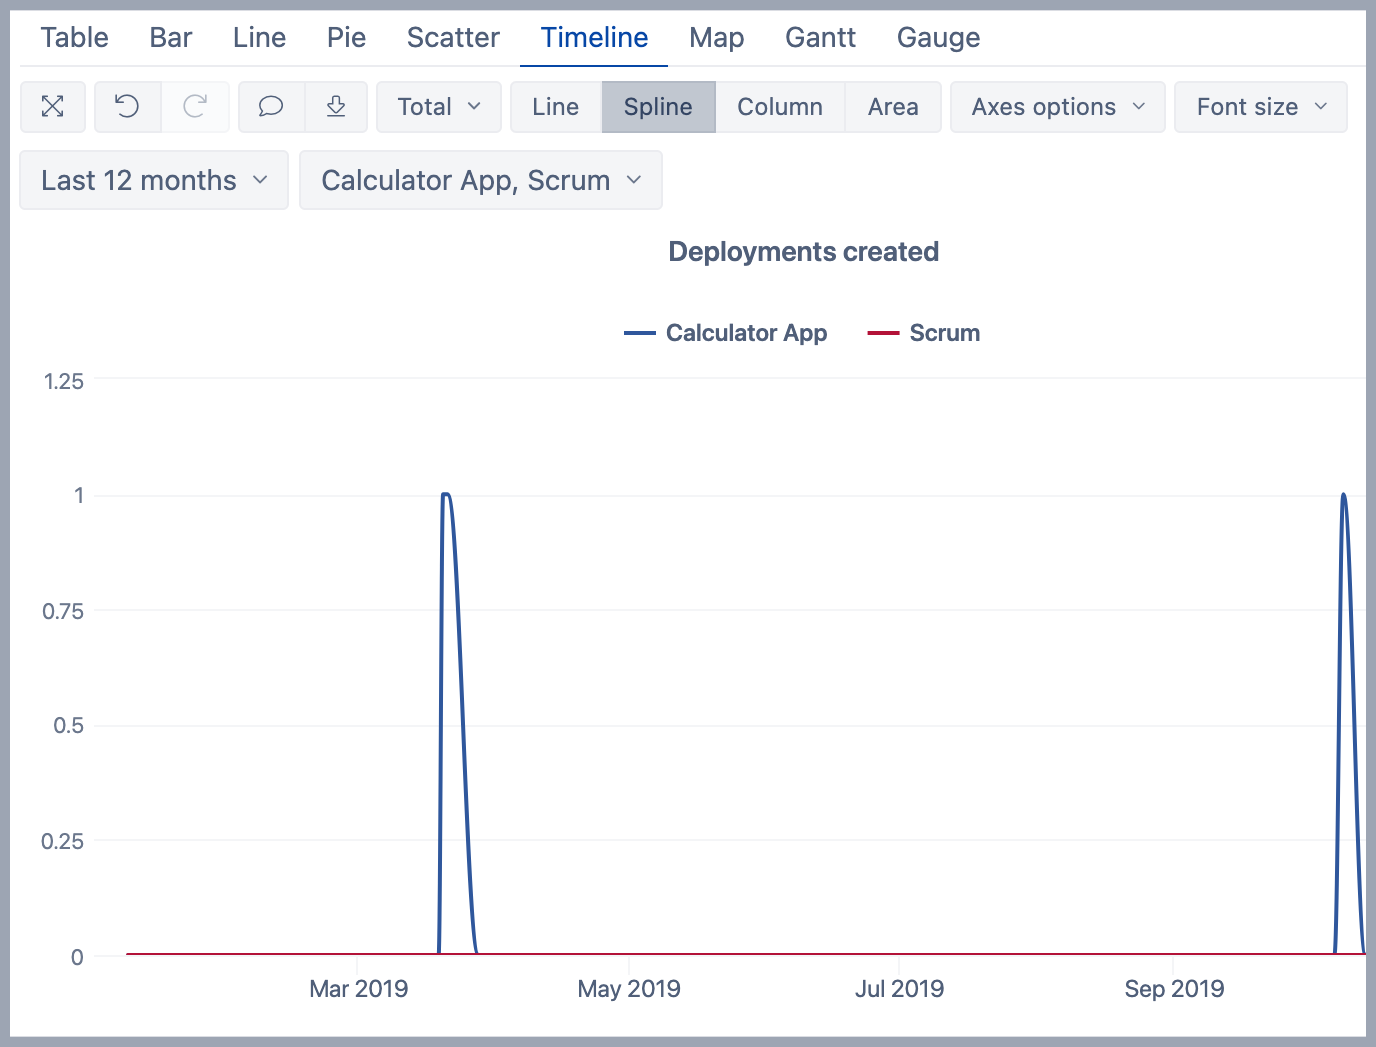Expand Calculator App, Scrum project filter

pos(480,180)
